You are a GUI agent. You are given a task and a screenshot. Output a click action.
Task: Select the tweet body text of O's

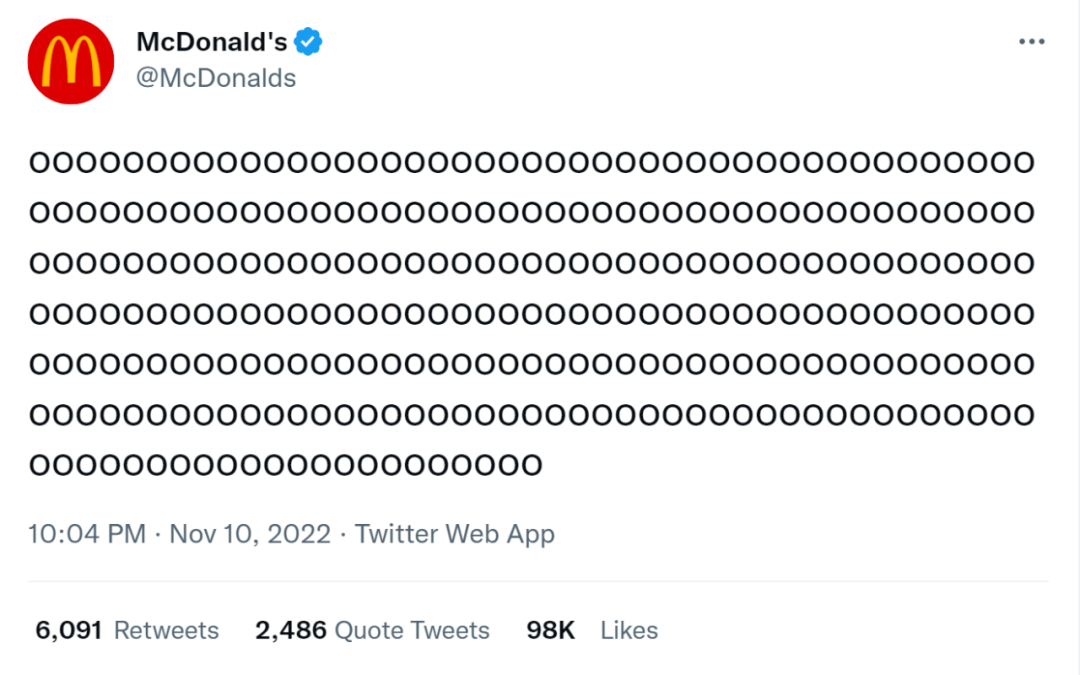530,310
